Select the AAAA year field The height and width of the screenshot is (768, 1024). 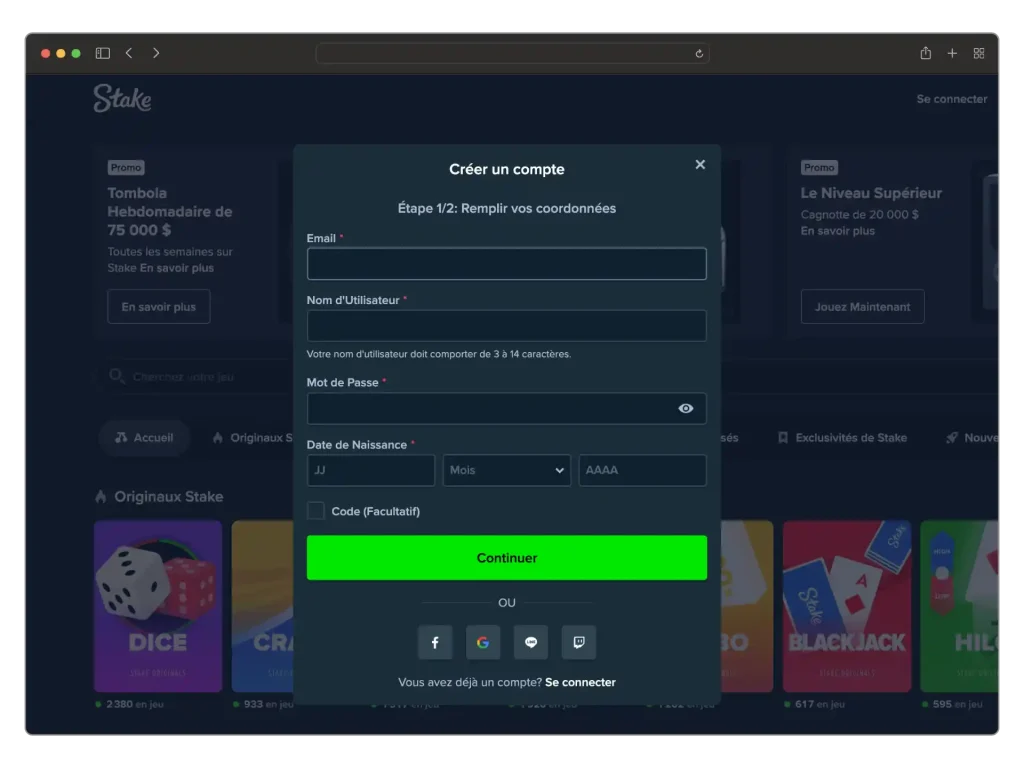[x=643, y=470]
